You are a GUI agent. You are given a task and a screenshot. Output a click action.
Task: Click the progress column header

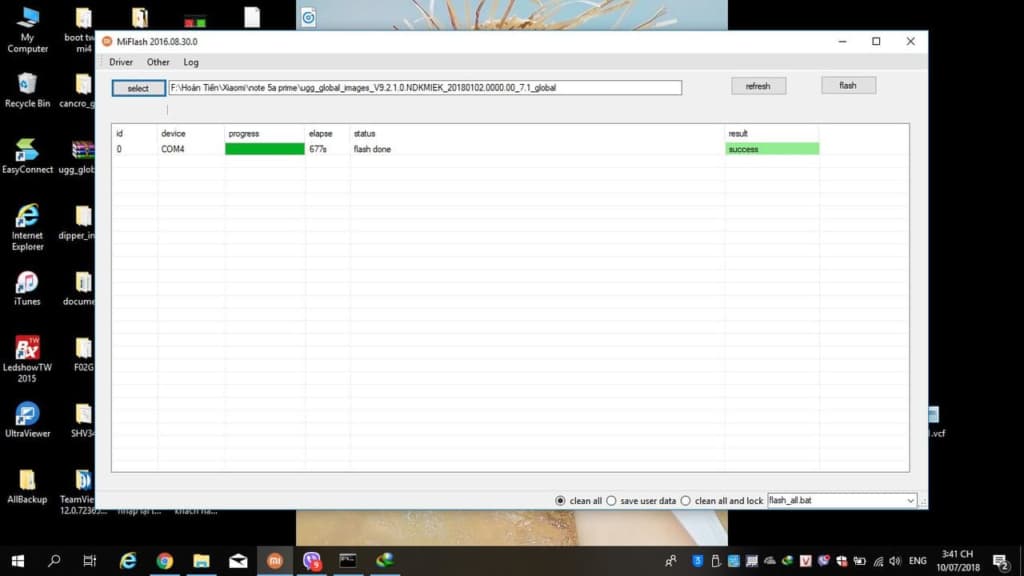[244, 133]
